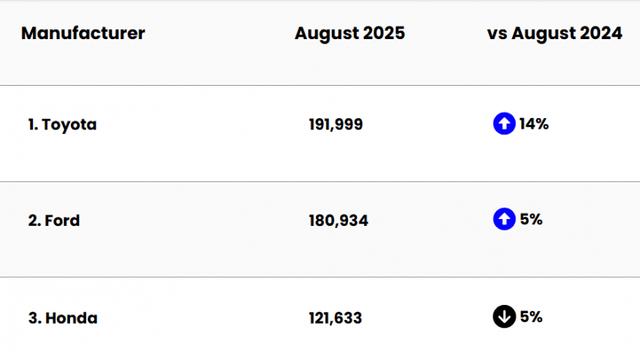Viewport: 640px width, 360px height.
Task: Click the 2. Ford manufacturer name
Action: [54, 220]
